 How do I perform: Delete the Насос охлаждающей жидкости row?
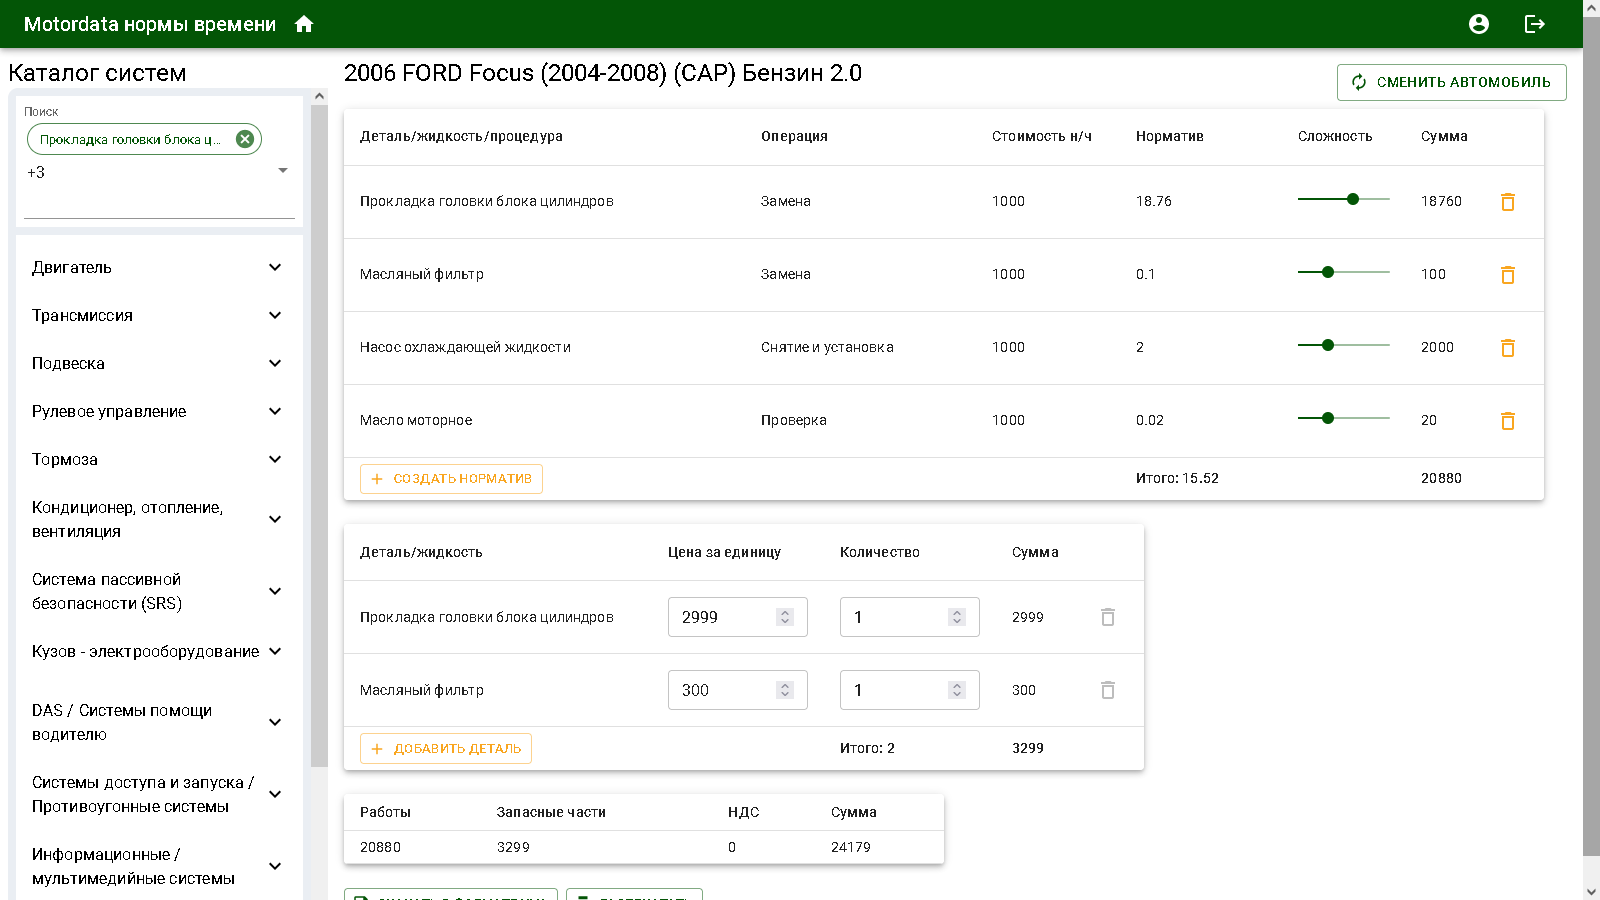click(1507, 347)
